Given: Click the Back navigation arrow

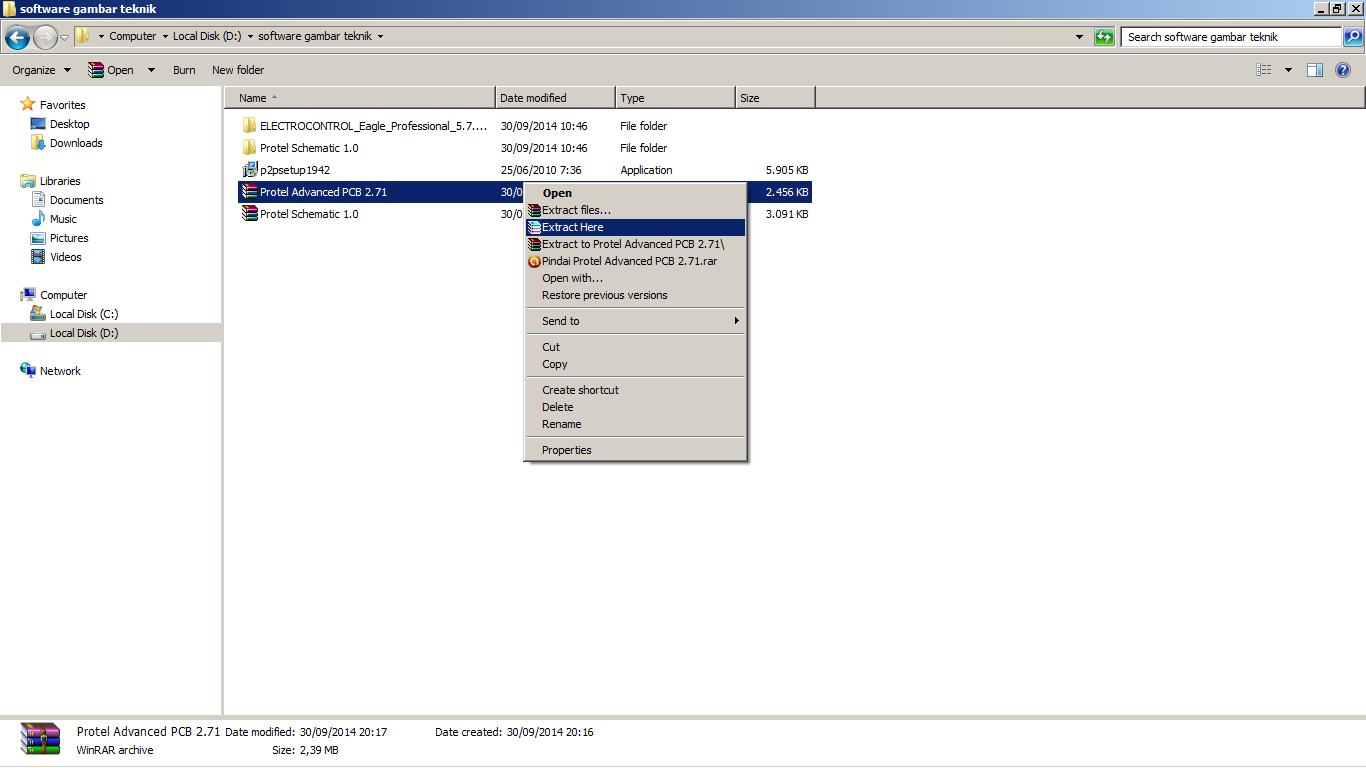Looking at the screenshot, I should tap(17, 38).
